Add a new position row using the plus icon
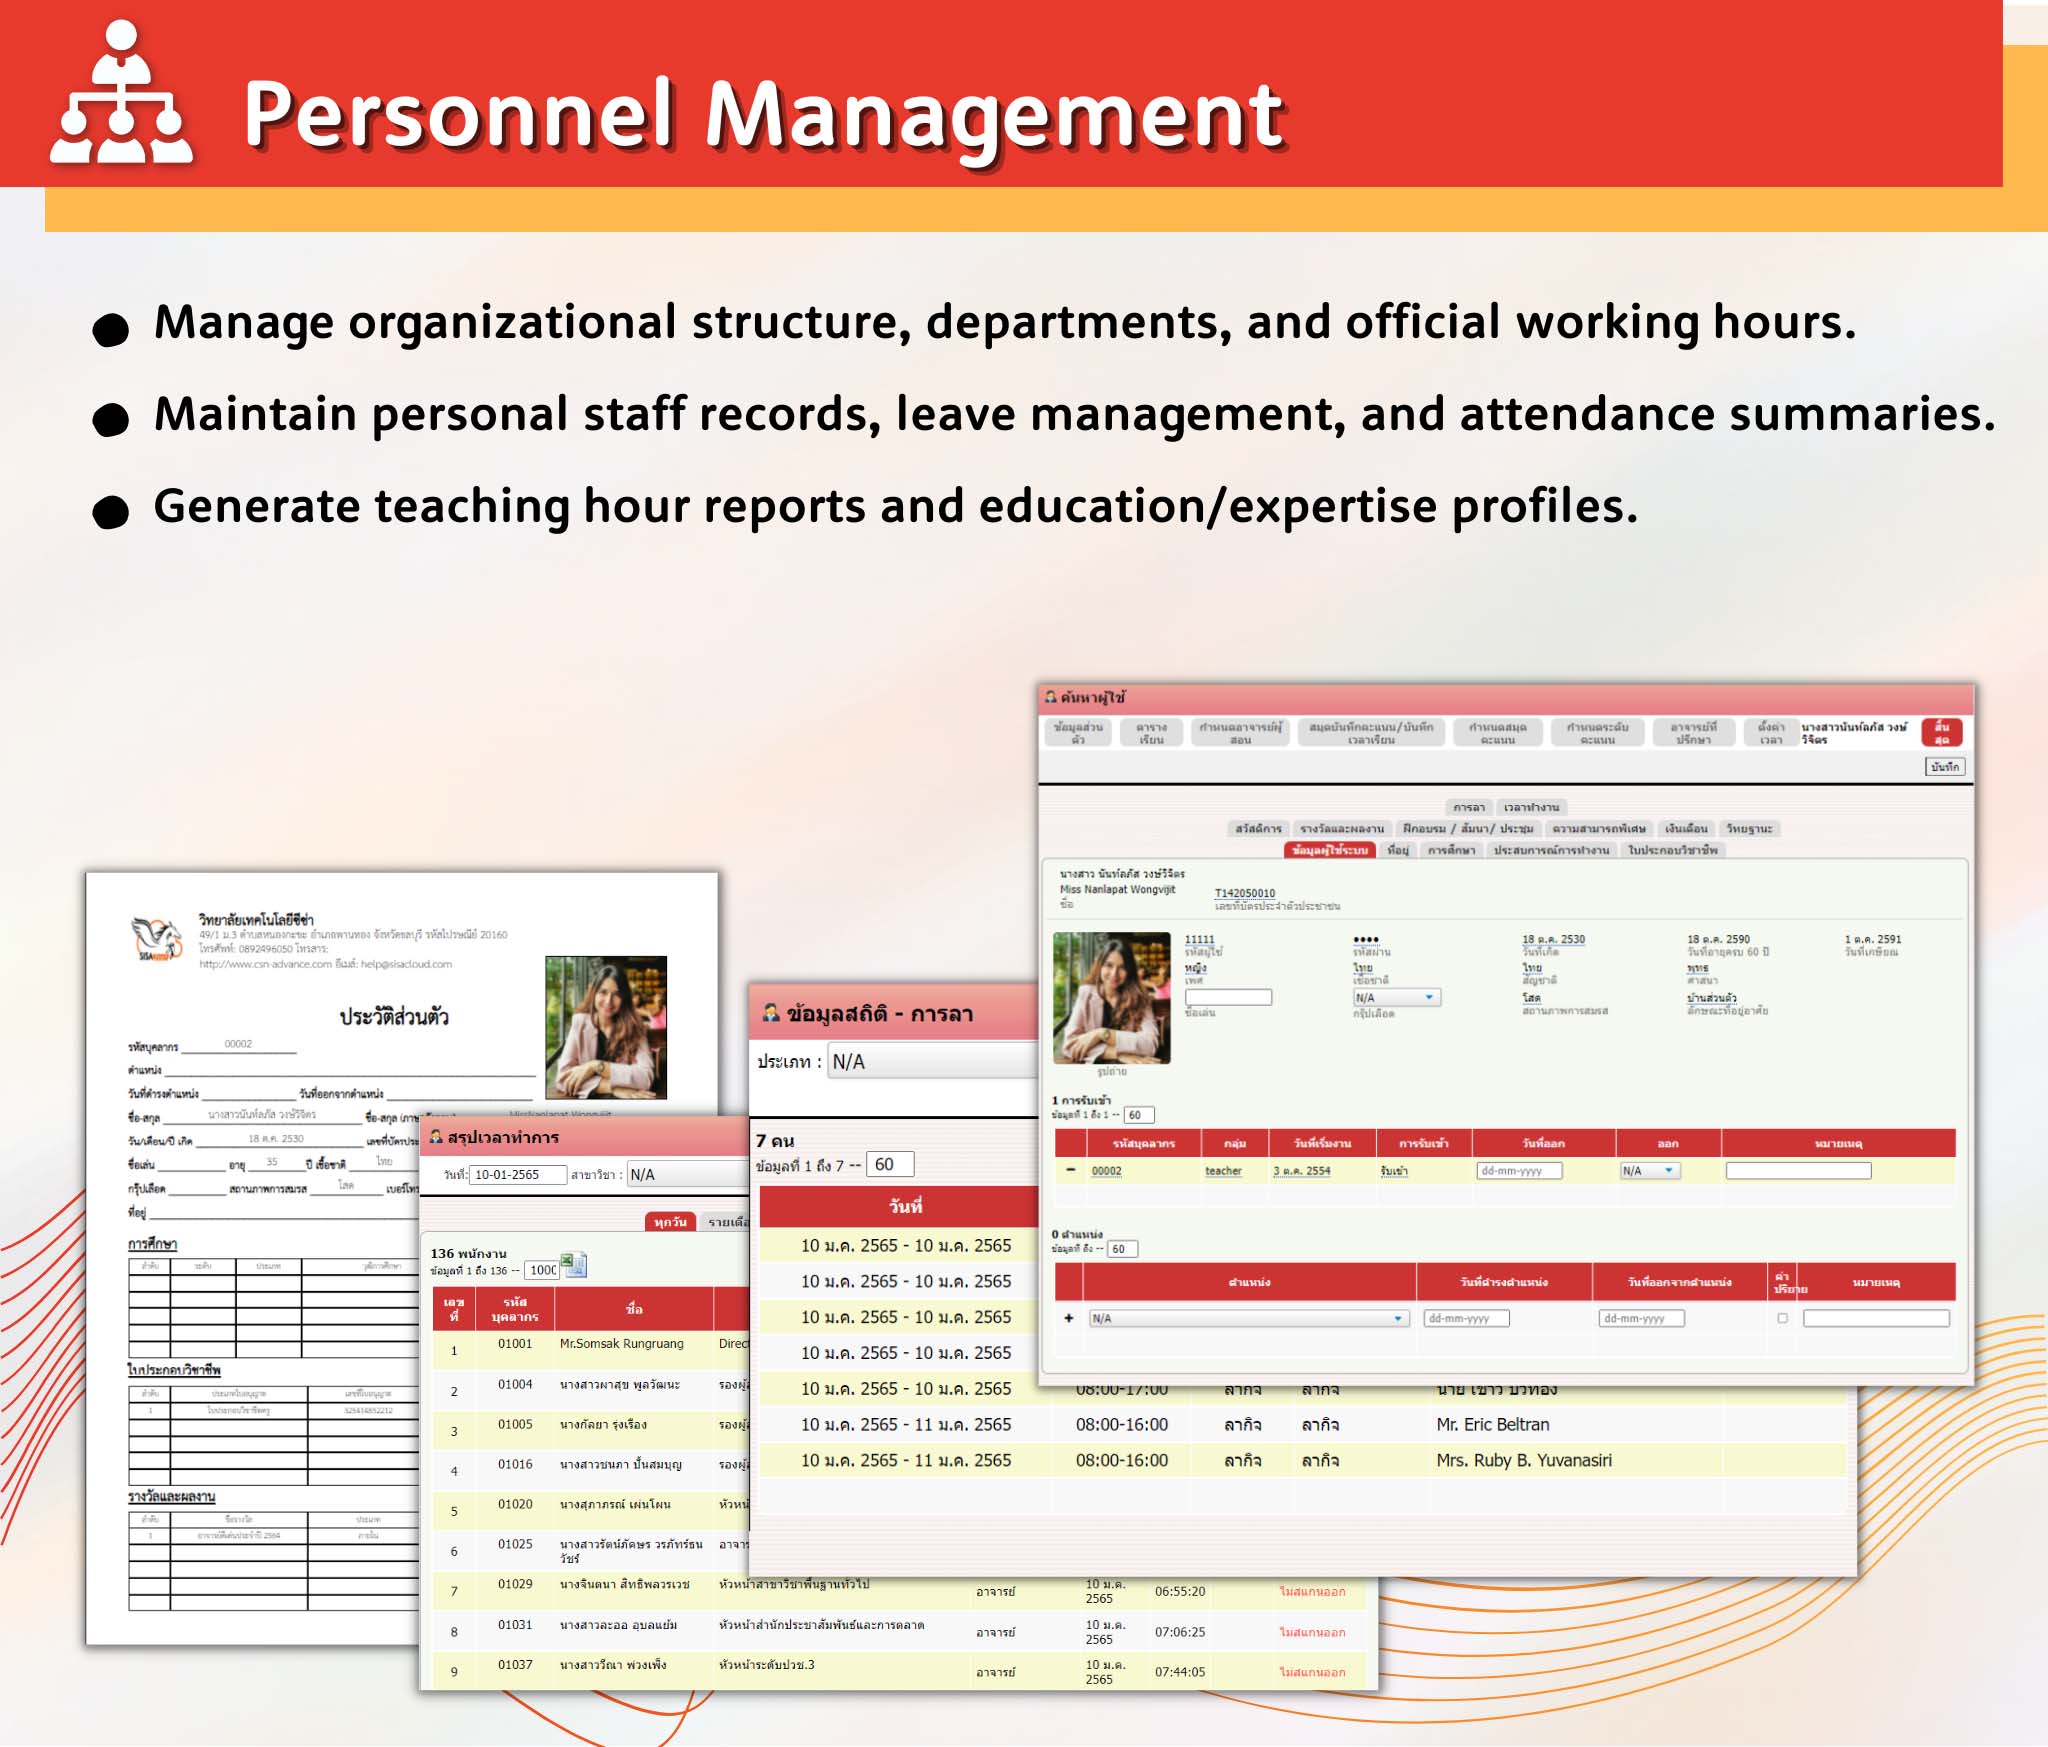Screen dimensions: 2048x1747 click(x=1067, y=1319)
